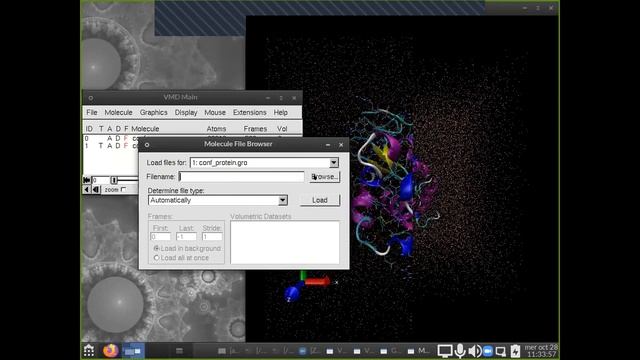Open the Molecule menu in VMD Main
640x360 pixels.
[118, 112]
